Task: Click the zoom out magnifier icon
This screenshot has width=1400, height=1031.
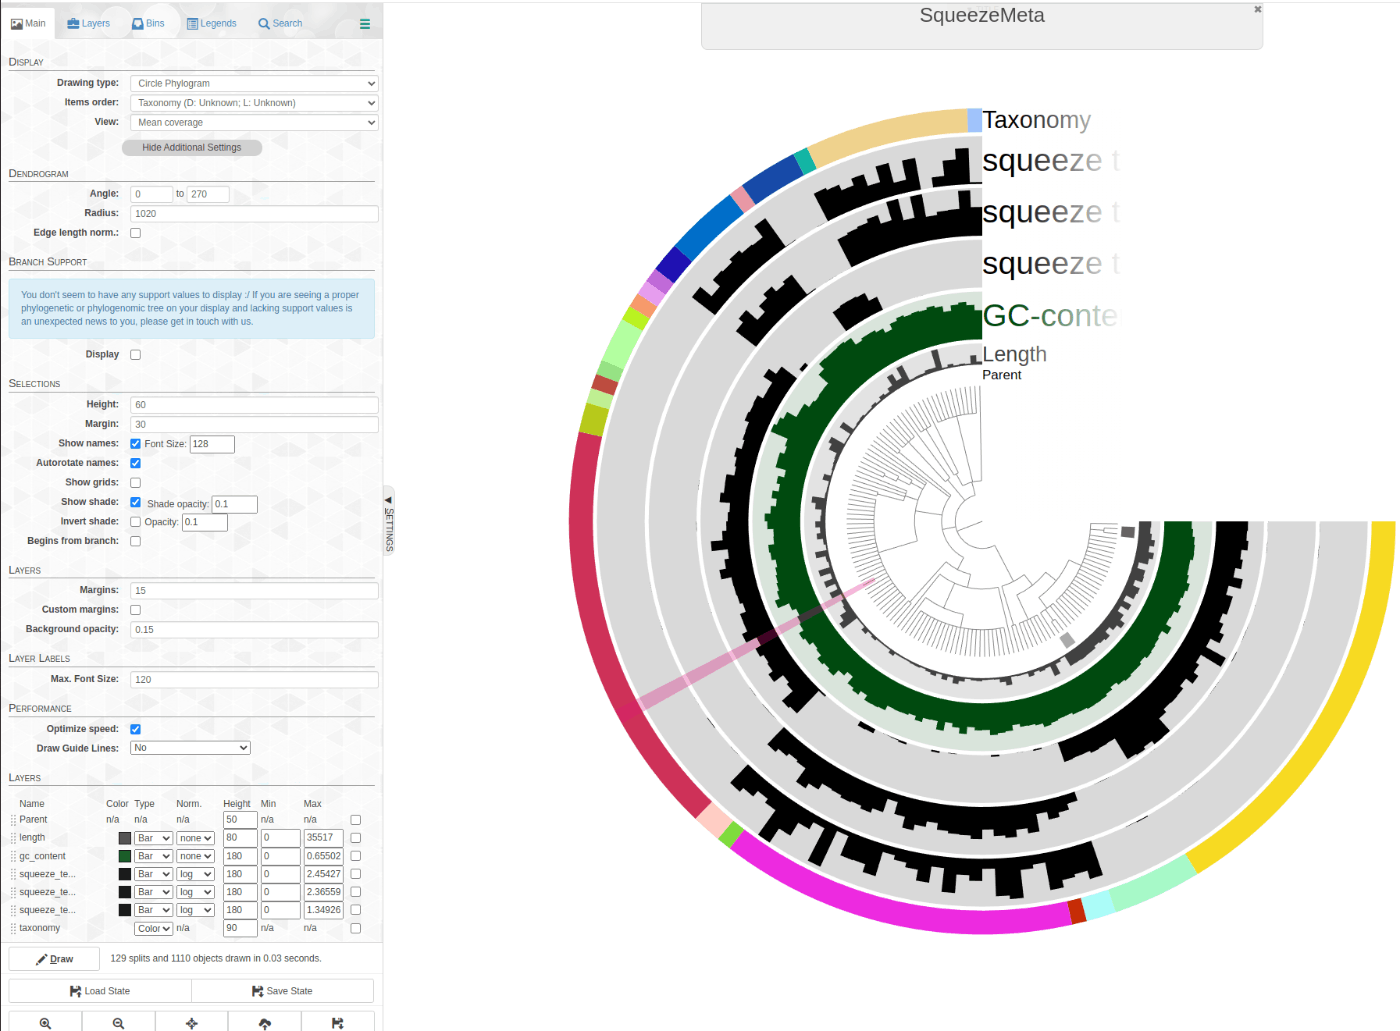Action: point(118,1023)
